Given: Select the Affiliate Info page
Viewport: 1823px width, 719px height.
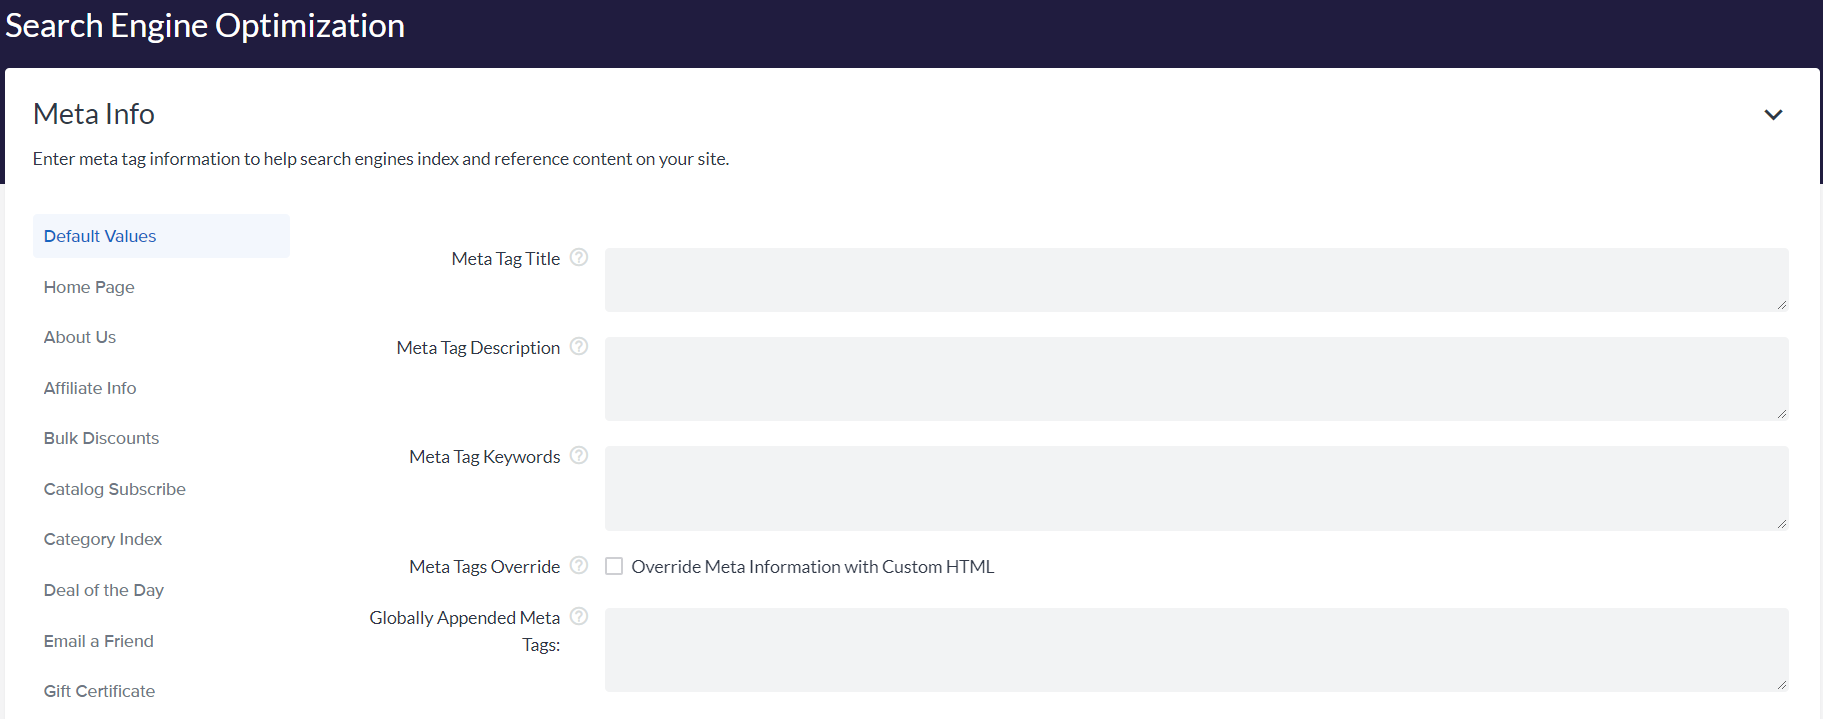Looking at the screenshot, I should 89,388.
